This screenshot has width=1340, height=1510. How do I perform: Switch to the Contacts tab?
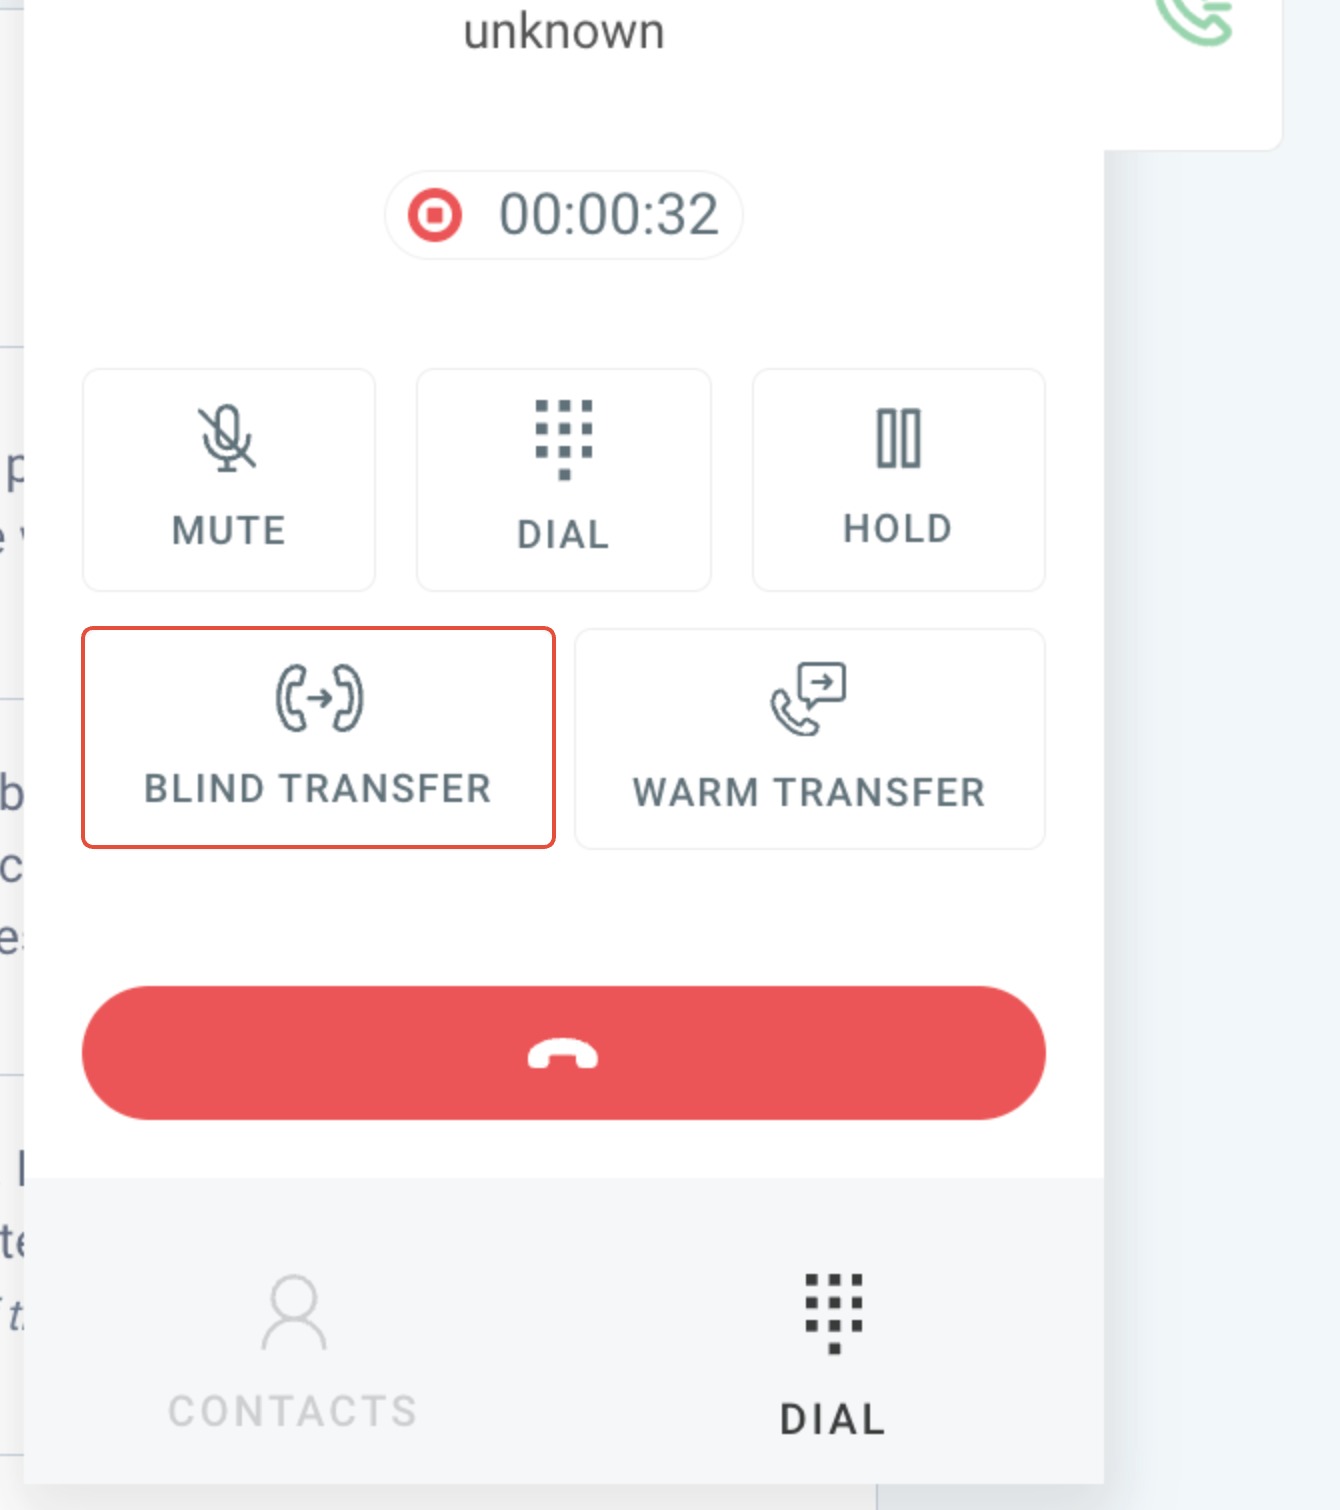293,1350
